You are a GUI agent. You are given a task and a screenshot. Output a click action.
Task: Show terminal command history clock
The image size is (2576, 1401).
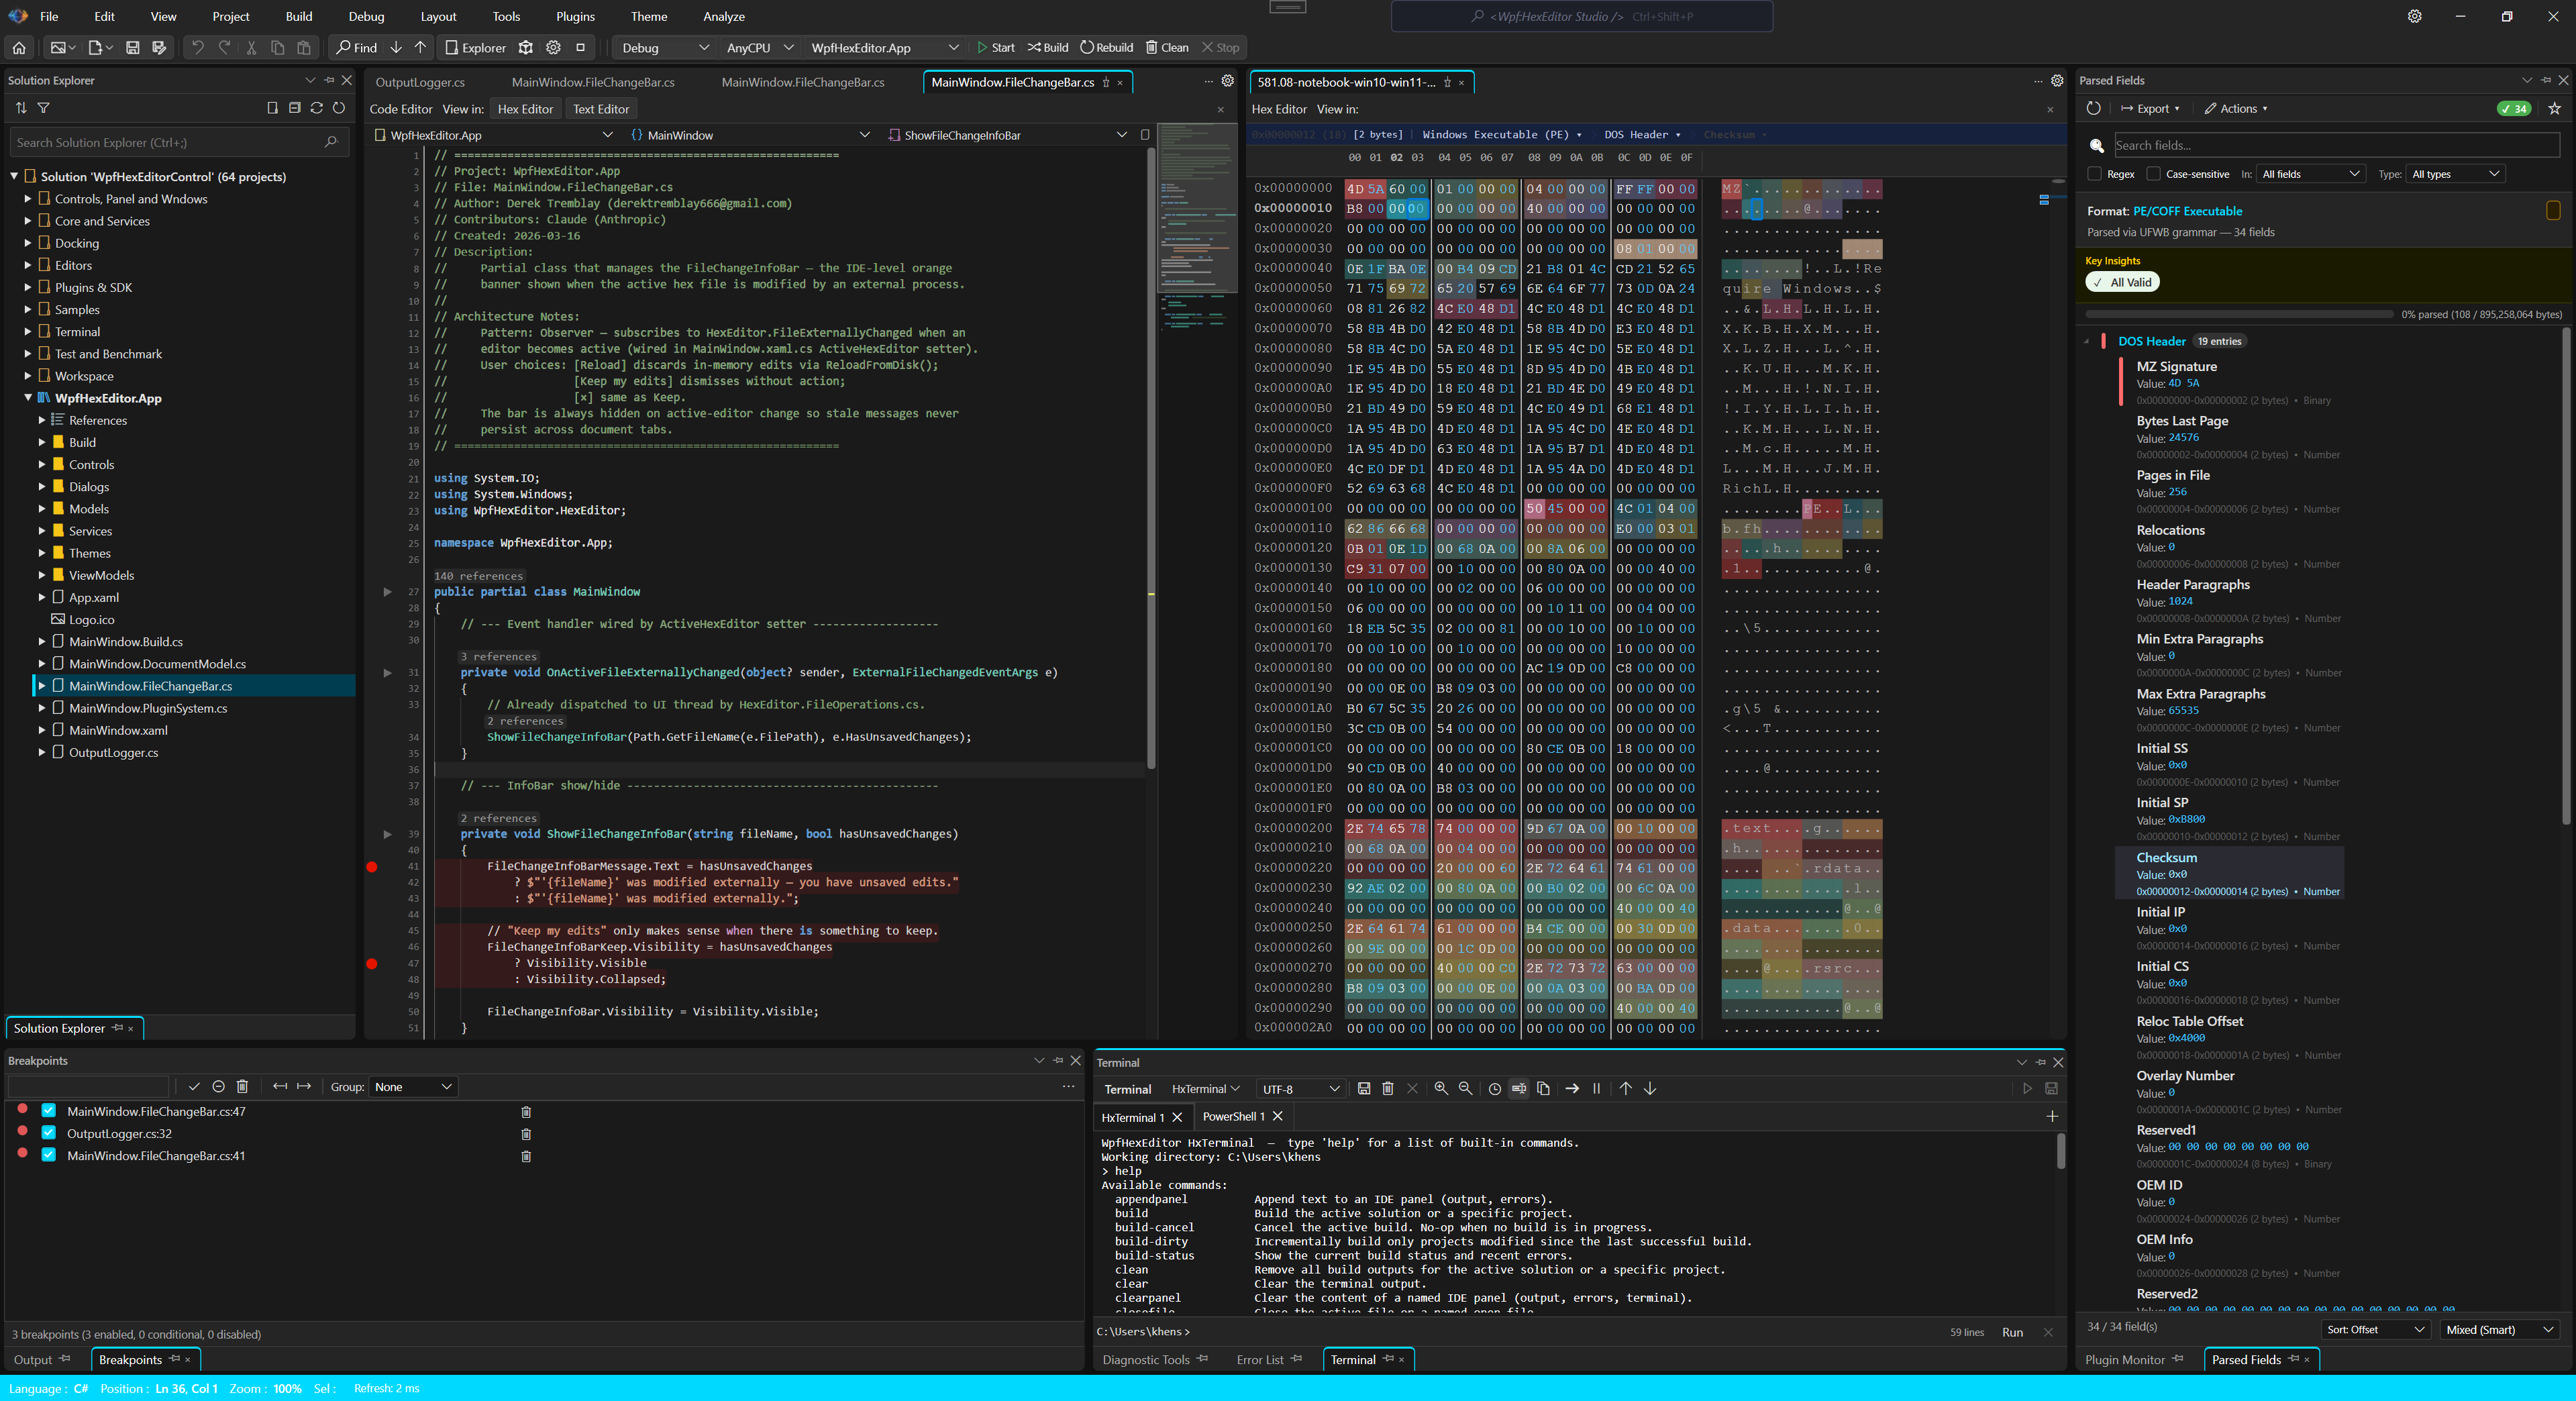[x=1495, y=1088]
